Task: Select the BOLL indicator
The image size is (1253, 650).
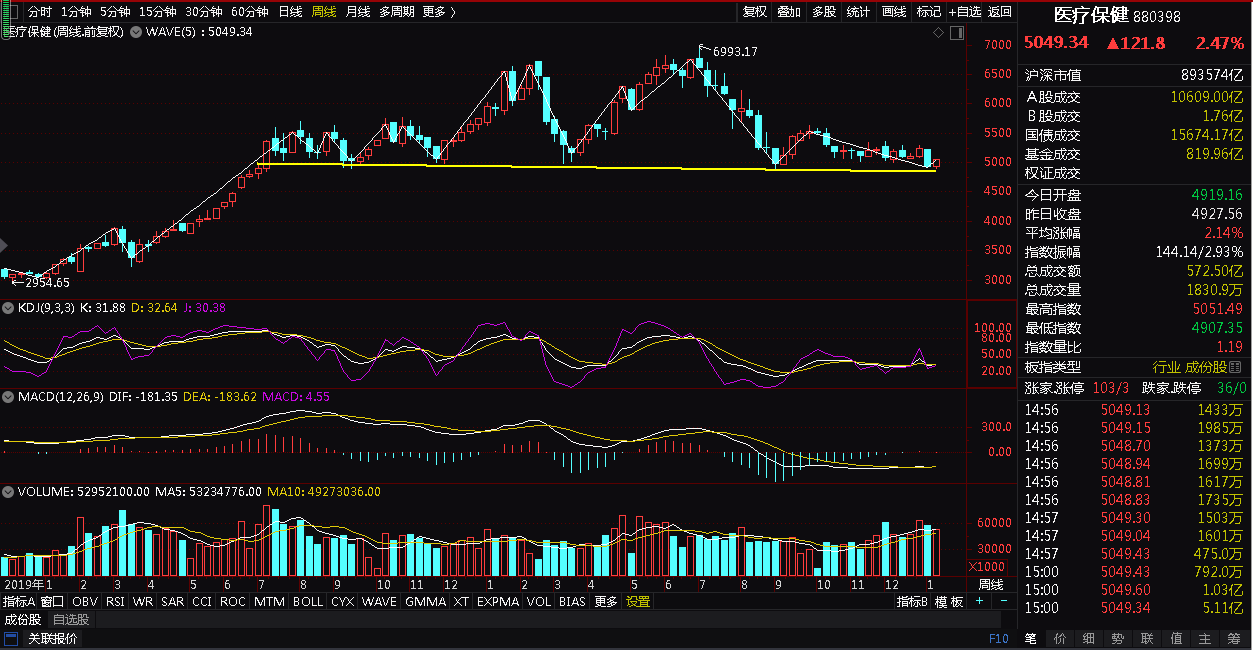Action: pyautogui.click(x=308, y=601)
